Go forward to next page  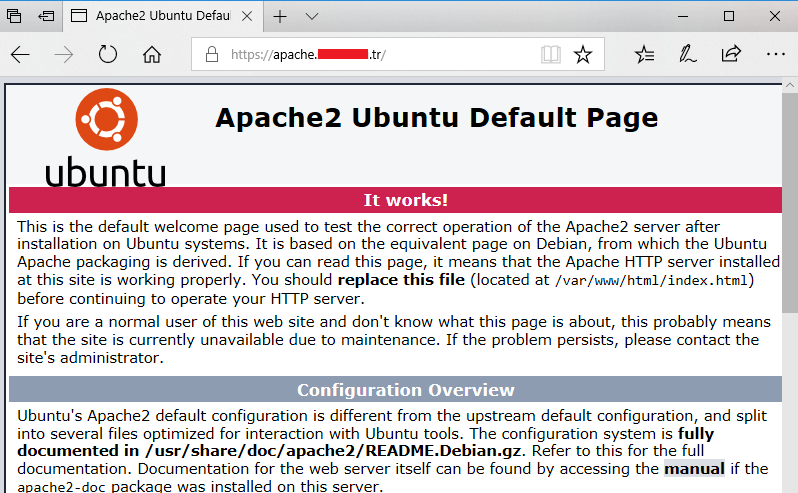coord(64,54)
